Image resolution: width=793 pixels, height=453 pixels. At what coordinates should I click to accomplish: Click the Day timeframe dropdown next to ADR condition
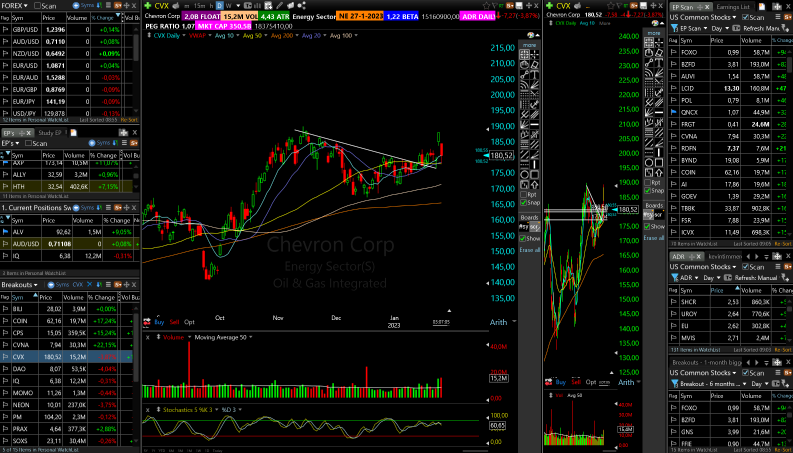[x=710, y=278]
